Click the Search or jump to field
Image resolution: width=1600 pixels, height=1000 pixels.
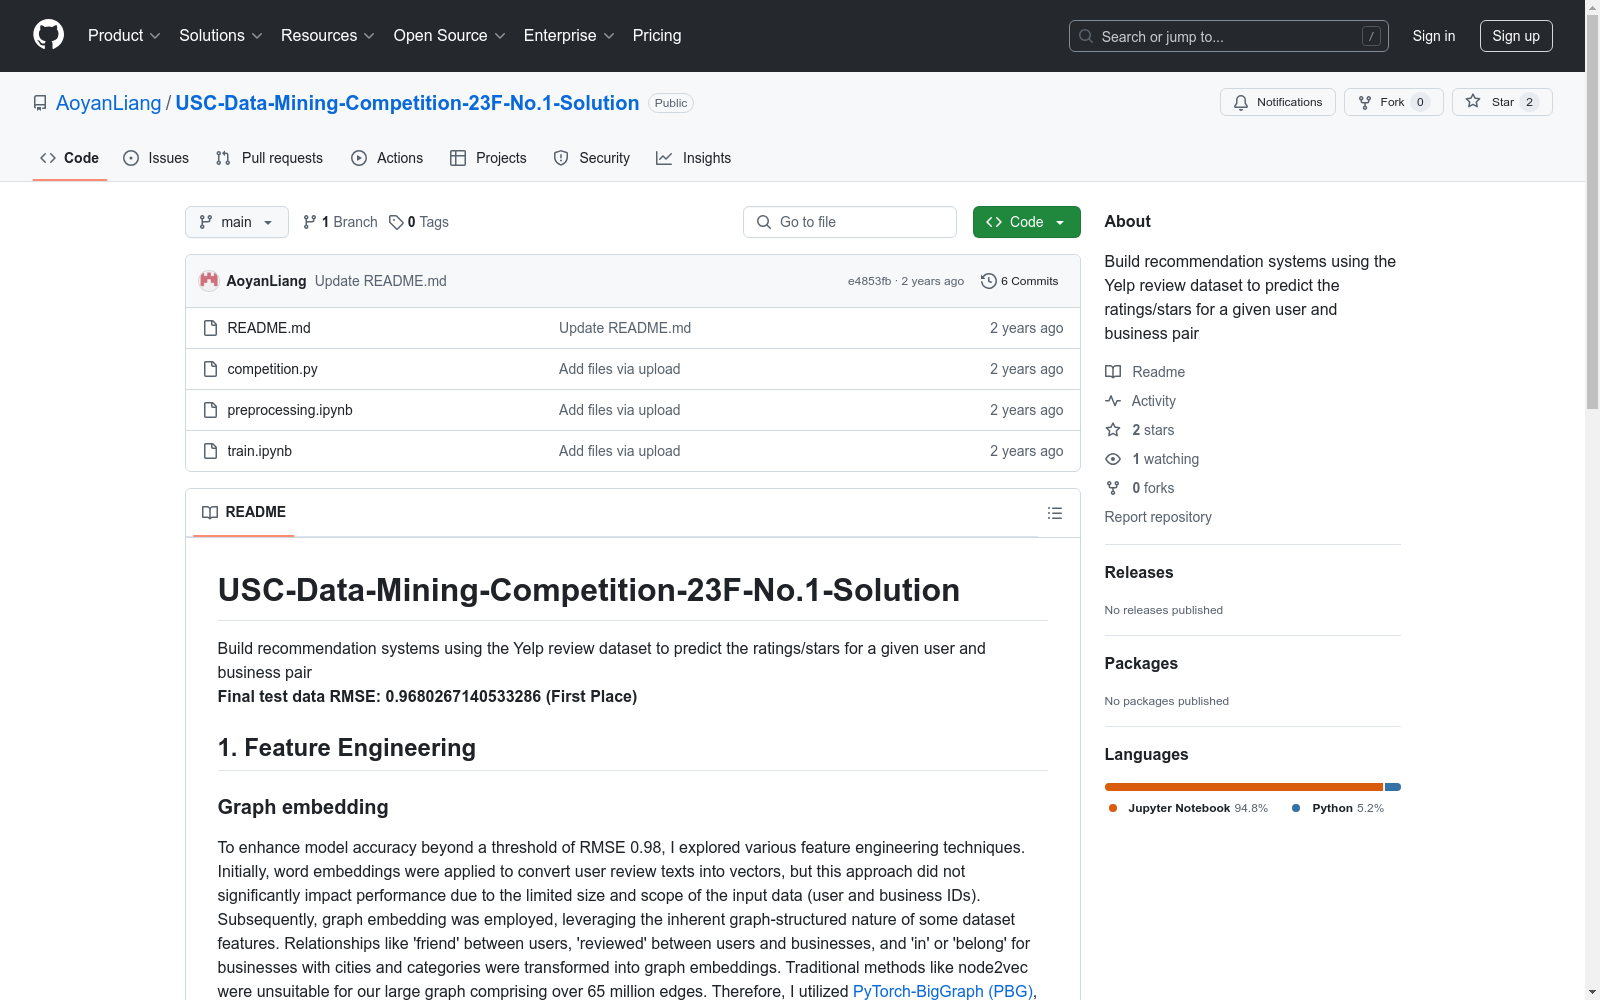click(x=1229, y=36)
